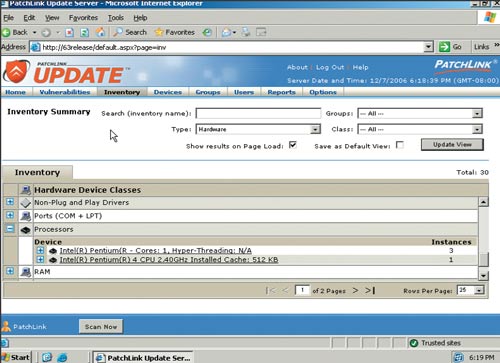The image size is (500, 363).
Task: Expand Intel Pentium Cores: 1 device entry
Action: coord(40,250)
